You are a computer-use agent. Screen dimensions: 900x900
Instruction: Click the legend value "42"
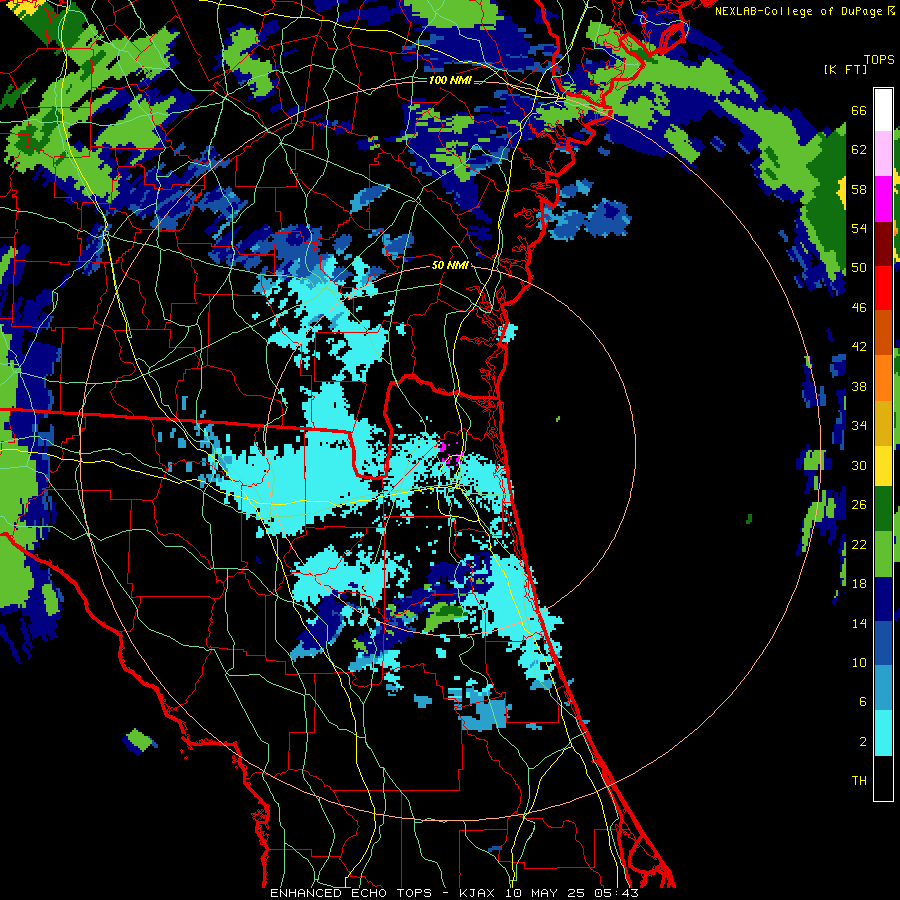point(859,347)
